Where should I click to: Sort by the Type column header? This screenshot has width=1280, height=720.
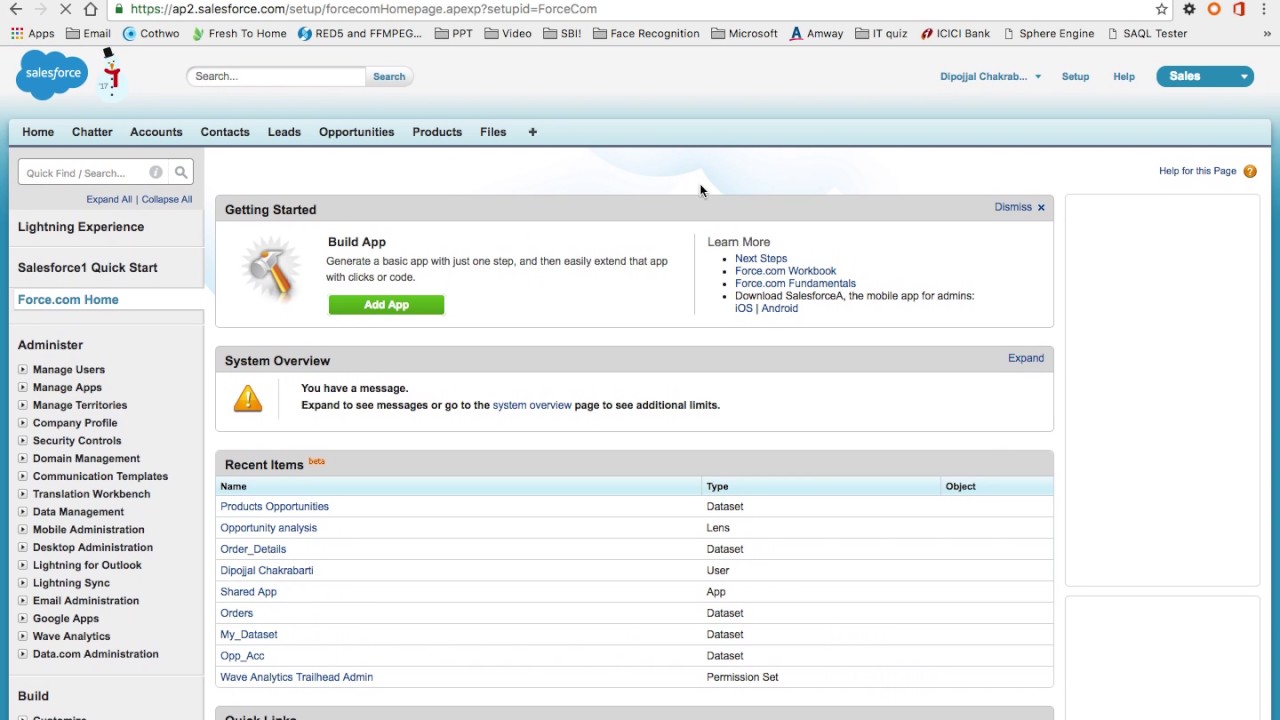[717, 486]
